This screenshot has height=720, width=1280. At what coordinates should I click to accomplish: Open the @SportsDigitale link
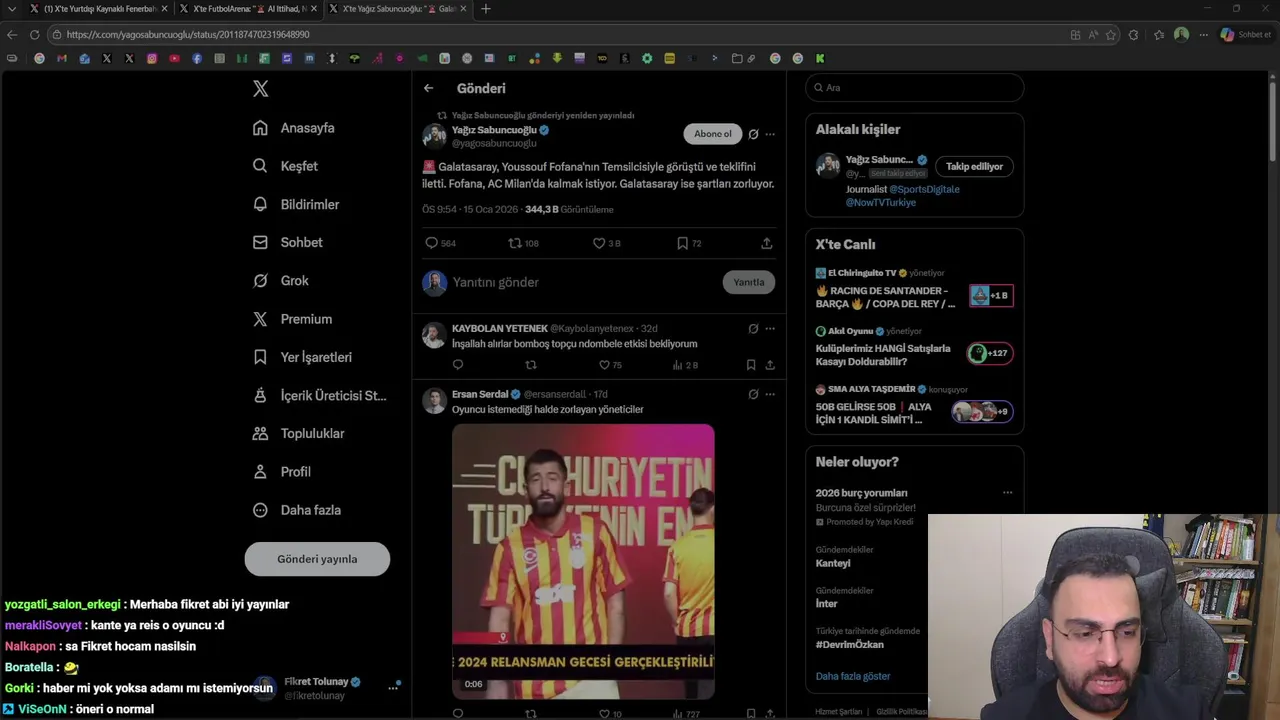(924, 189)
